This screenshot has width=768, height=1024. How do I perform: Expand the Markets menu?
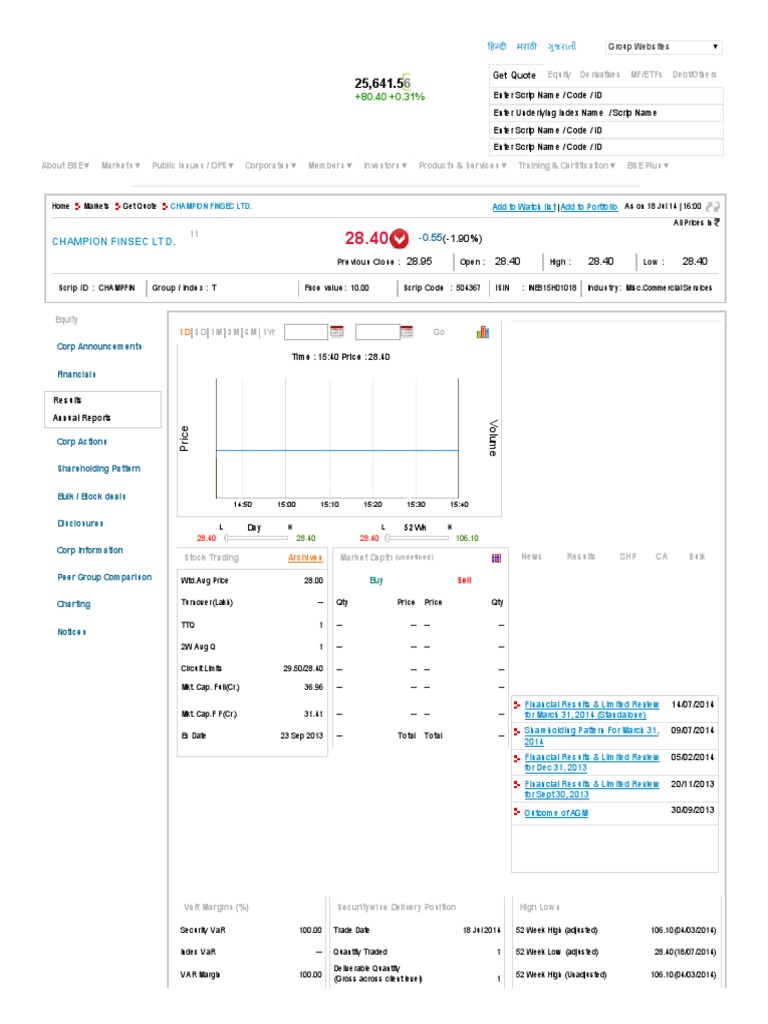121,165
